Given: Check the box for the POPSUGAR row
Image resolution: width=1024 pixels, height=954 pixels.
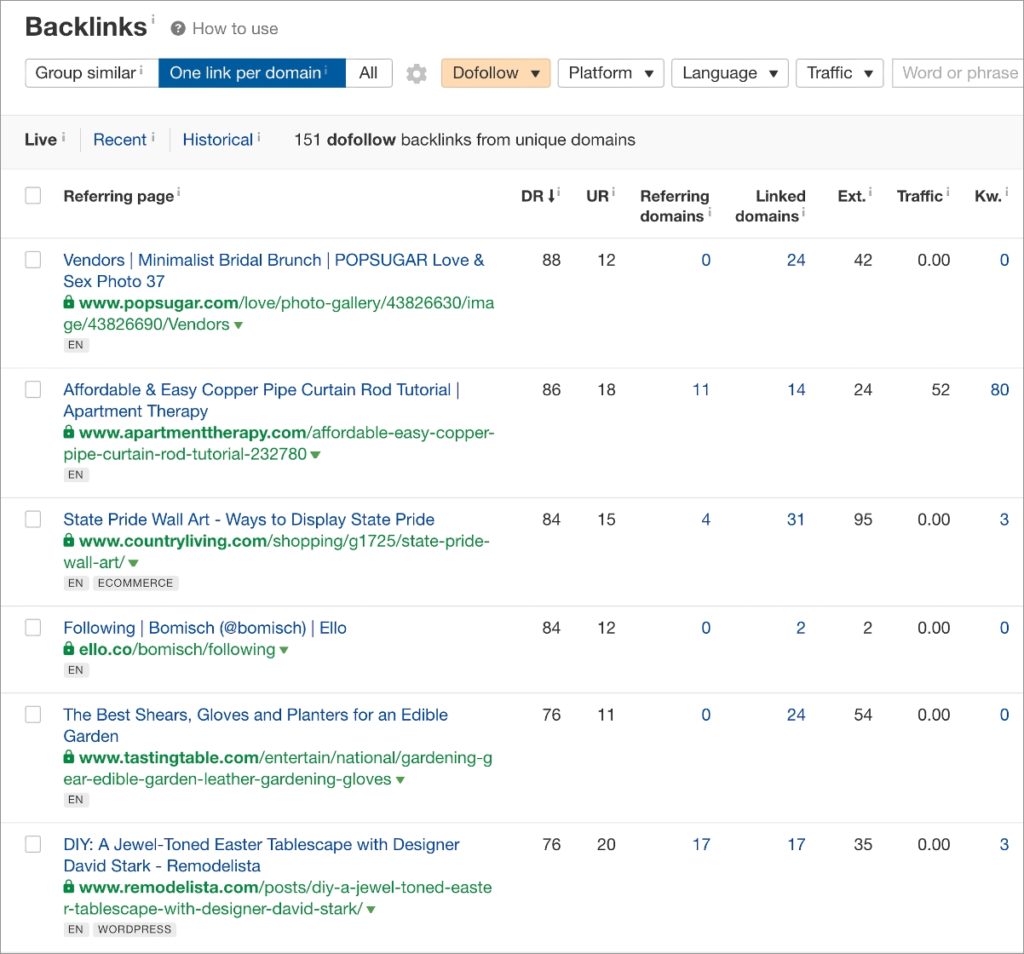Looking at the screenshot, I should point(33,260).
